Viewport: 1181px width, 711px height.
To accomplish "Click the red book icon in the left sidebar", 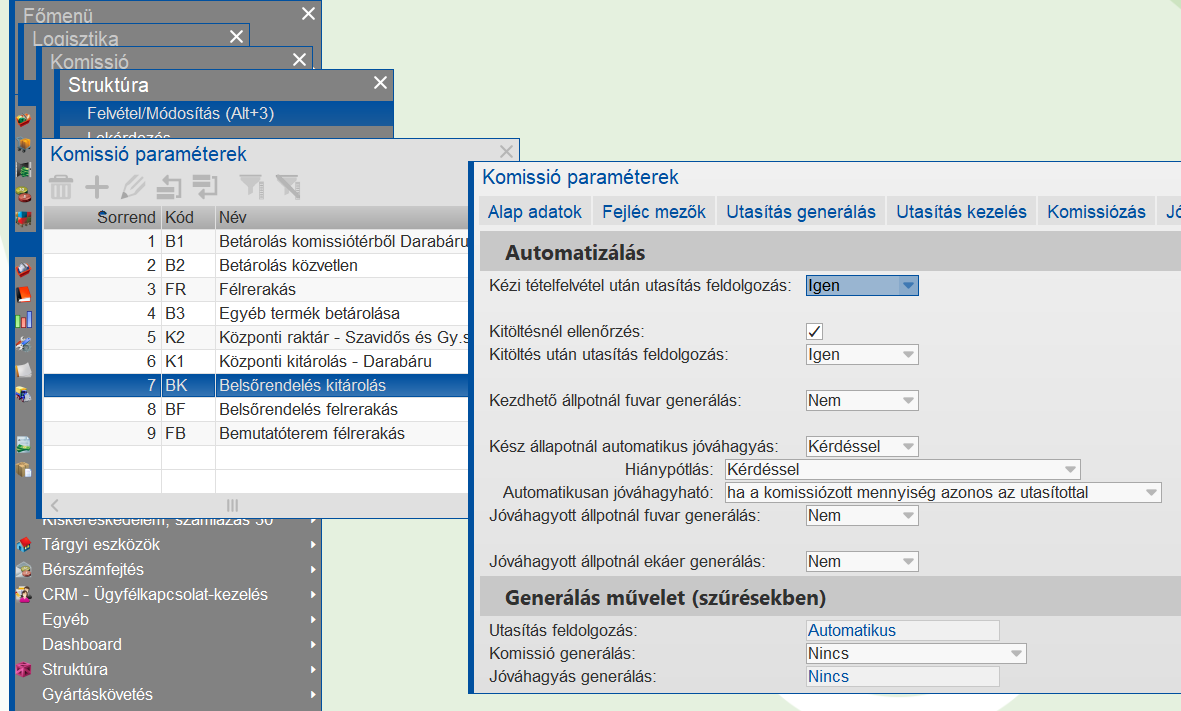I will pyautogui.click(x=25, y=292).
